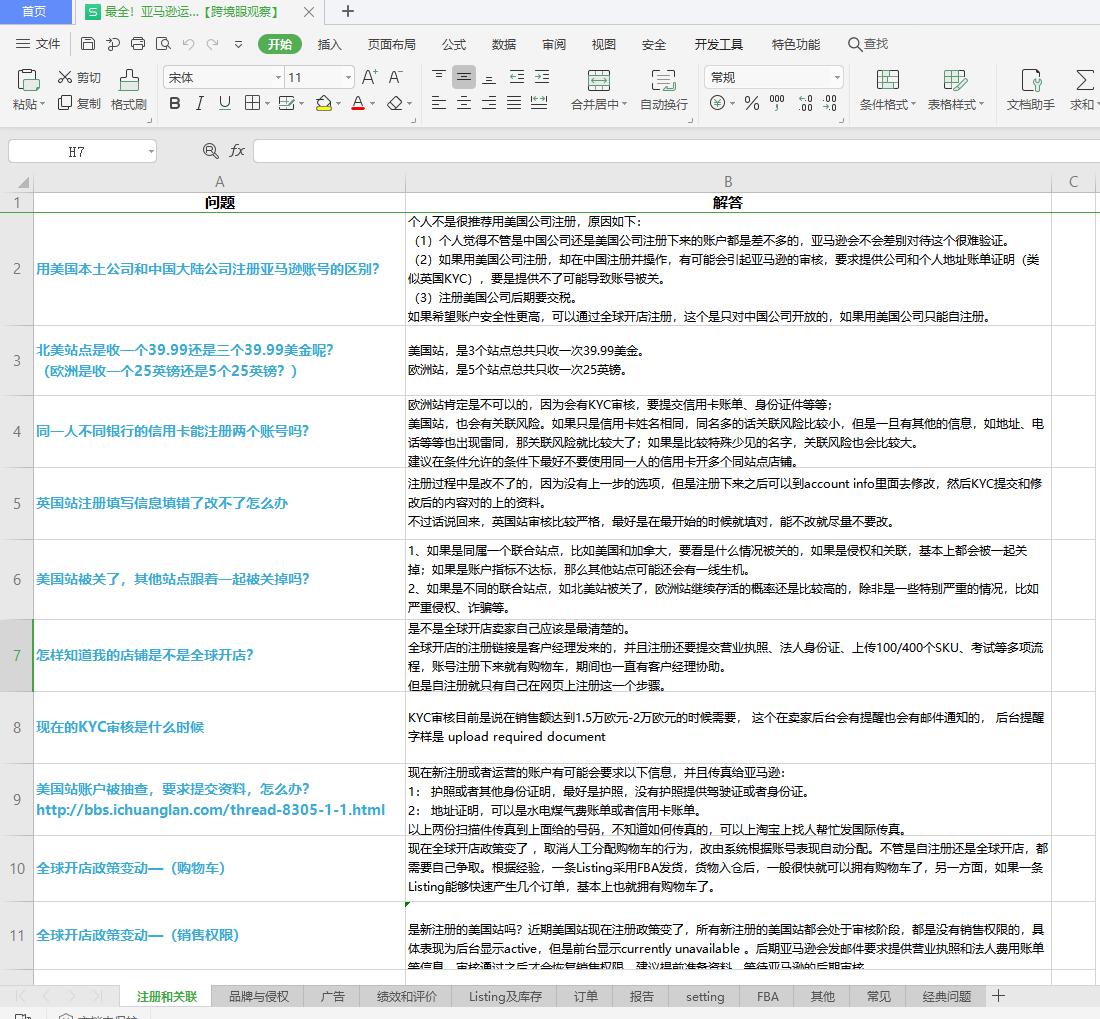Image resolution: width=1100 pixels, height=1019 pixels.
Task: Open the bbs.ichuanglan.com thread link
Action: tap(210, 809)
